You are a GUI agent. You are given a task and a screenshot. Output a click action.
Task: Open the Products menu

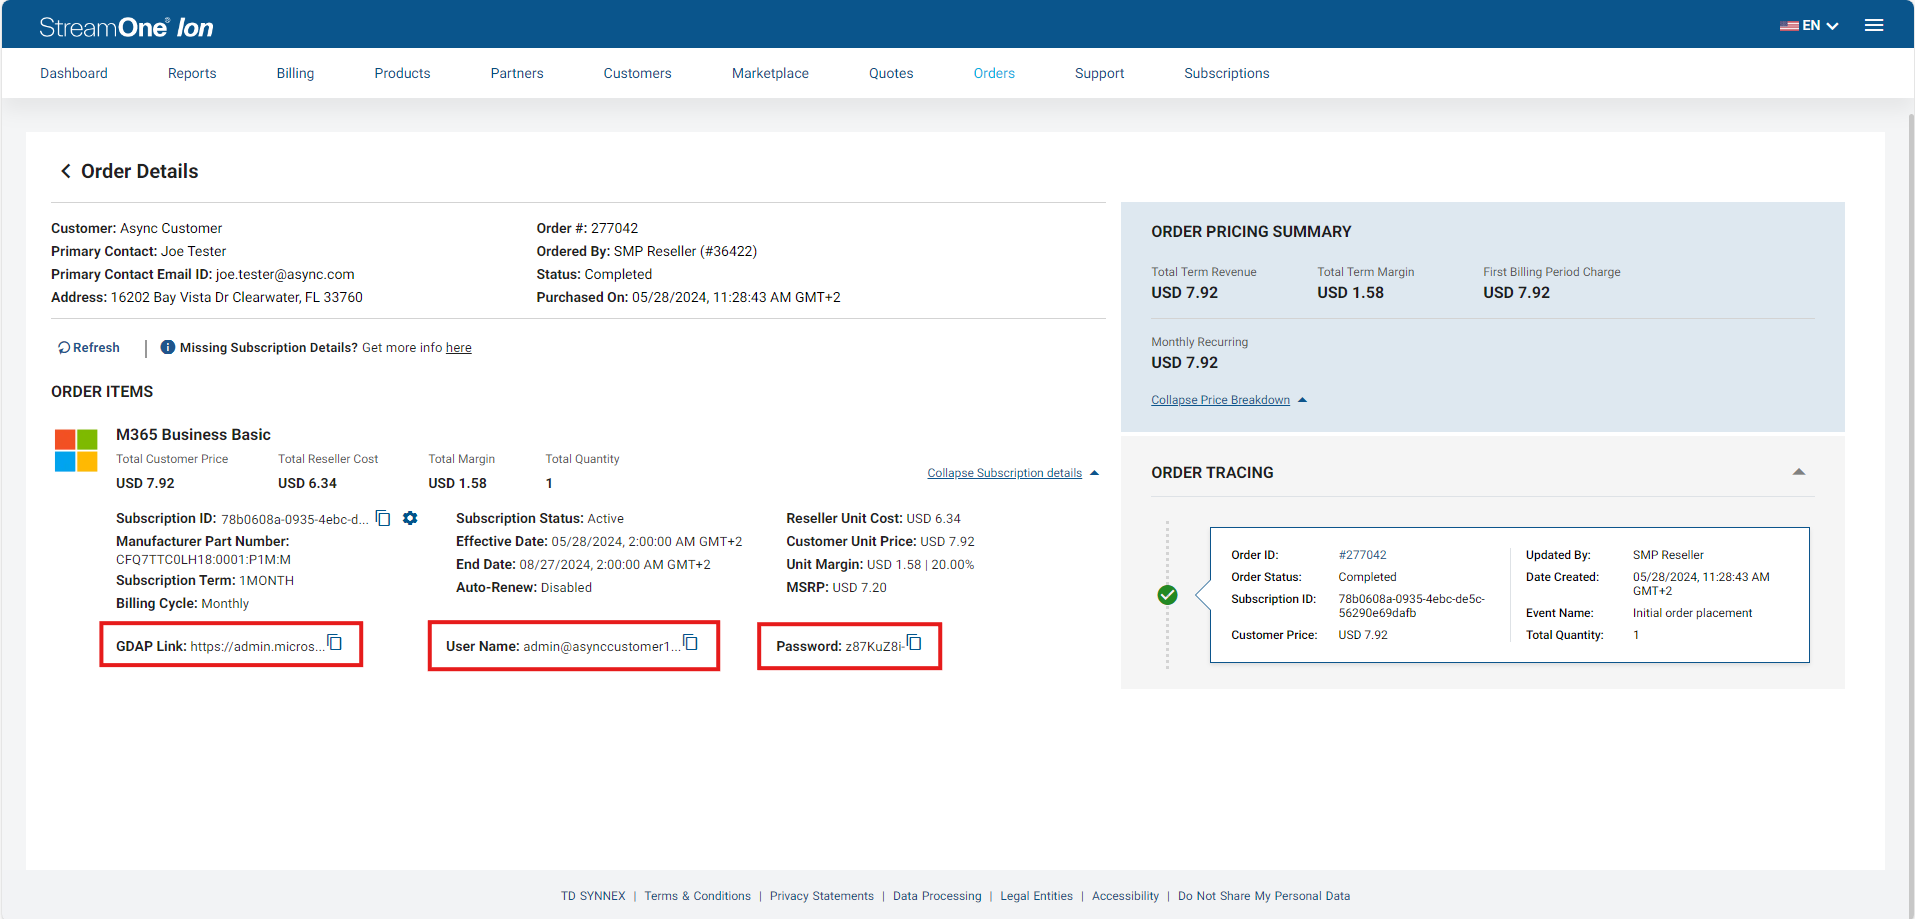(x=402, y=73)
